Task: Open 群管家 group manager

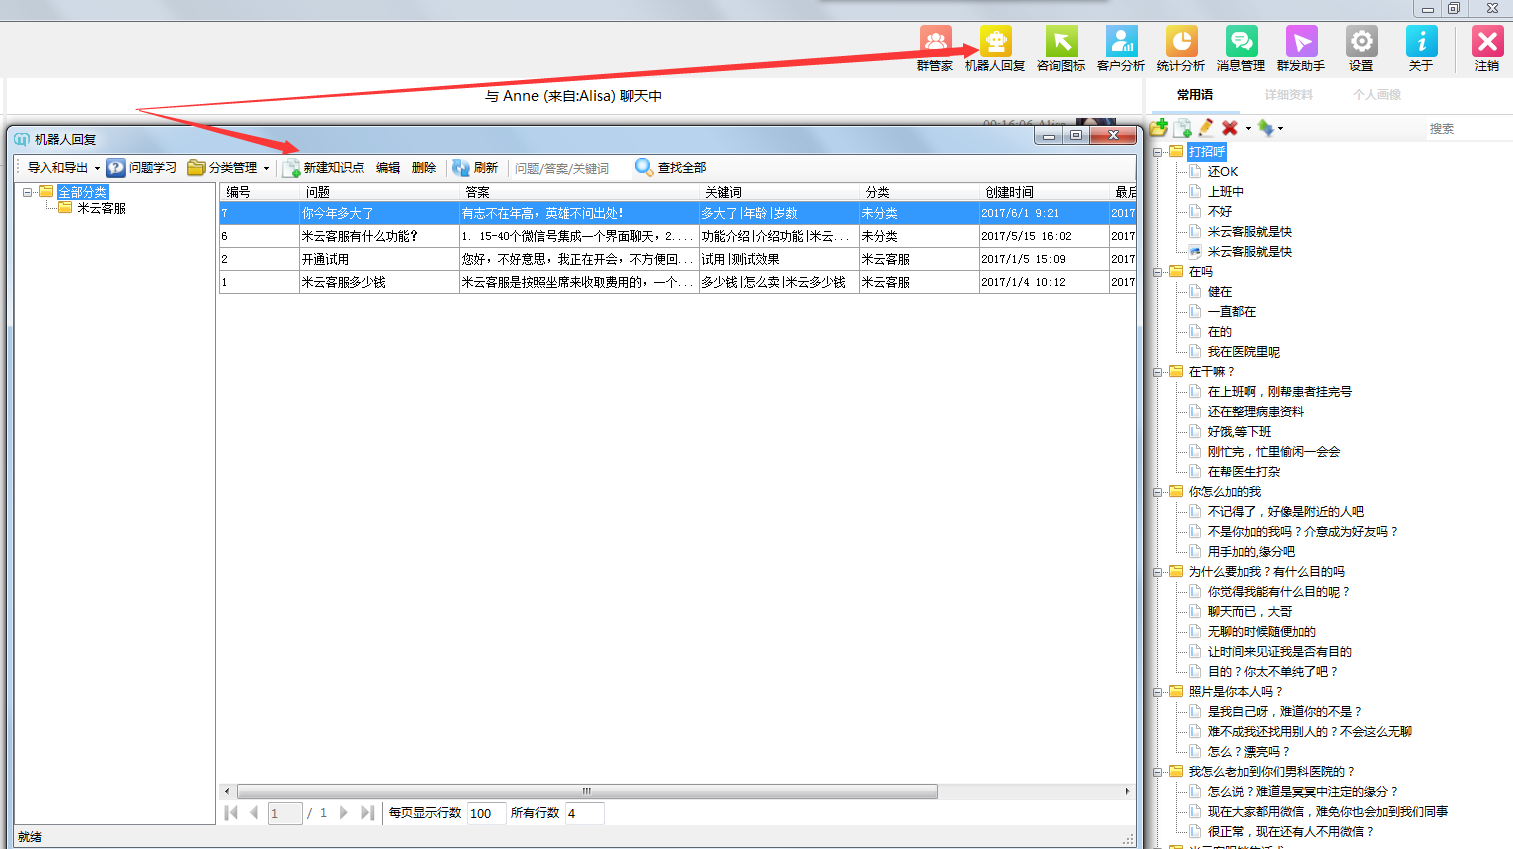Action: (x=935, y=48)
